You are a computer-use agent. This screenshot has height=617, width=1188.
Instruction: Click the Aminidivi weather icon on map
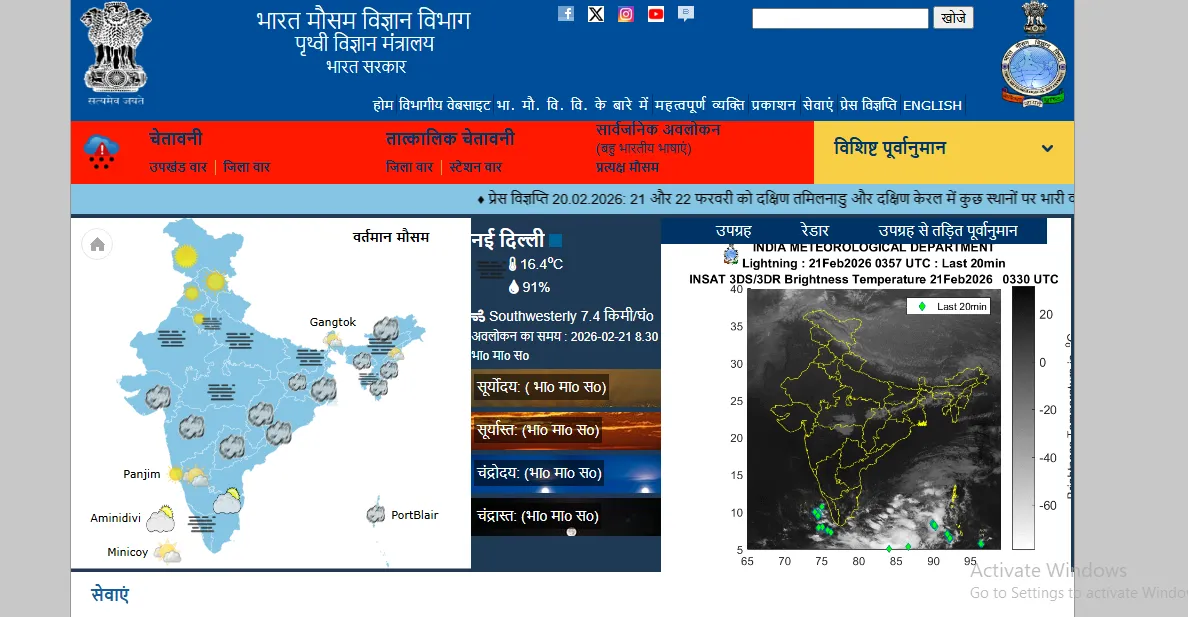pyautogui.click(x=161, y=519)
